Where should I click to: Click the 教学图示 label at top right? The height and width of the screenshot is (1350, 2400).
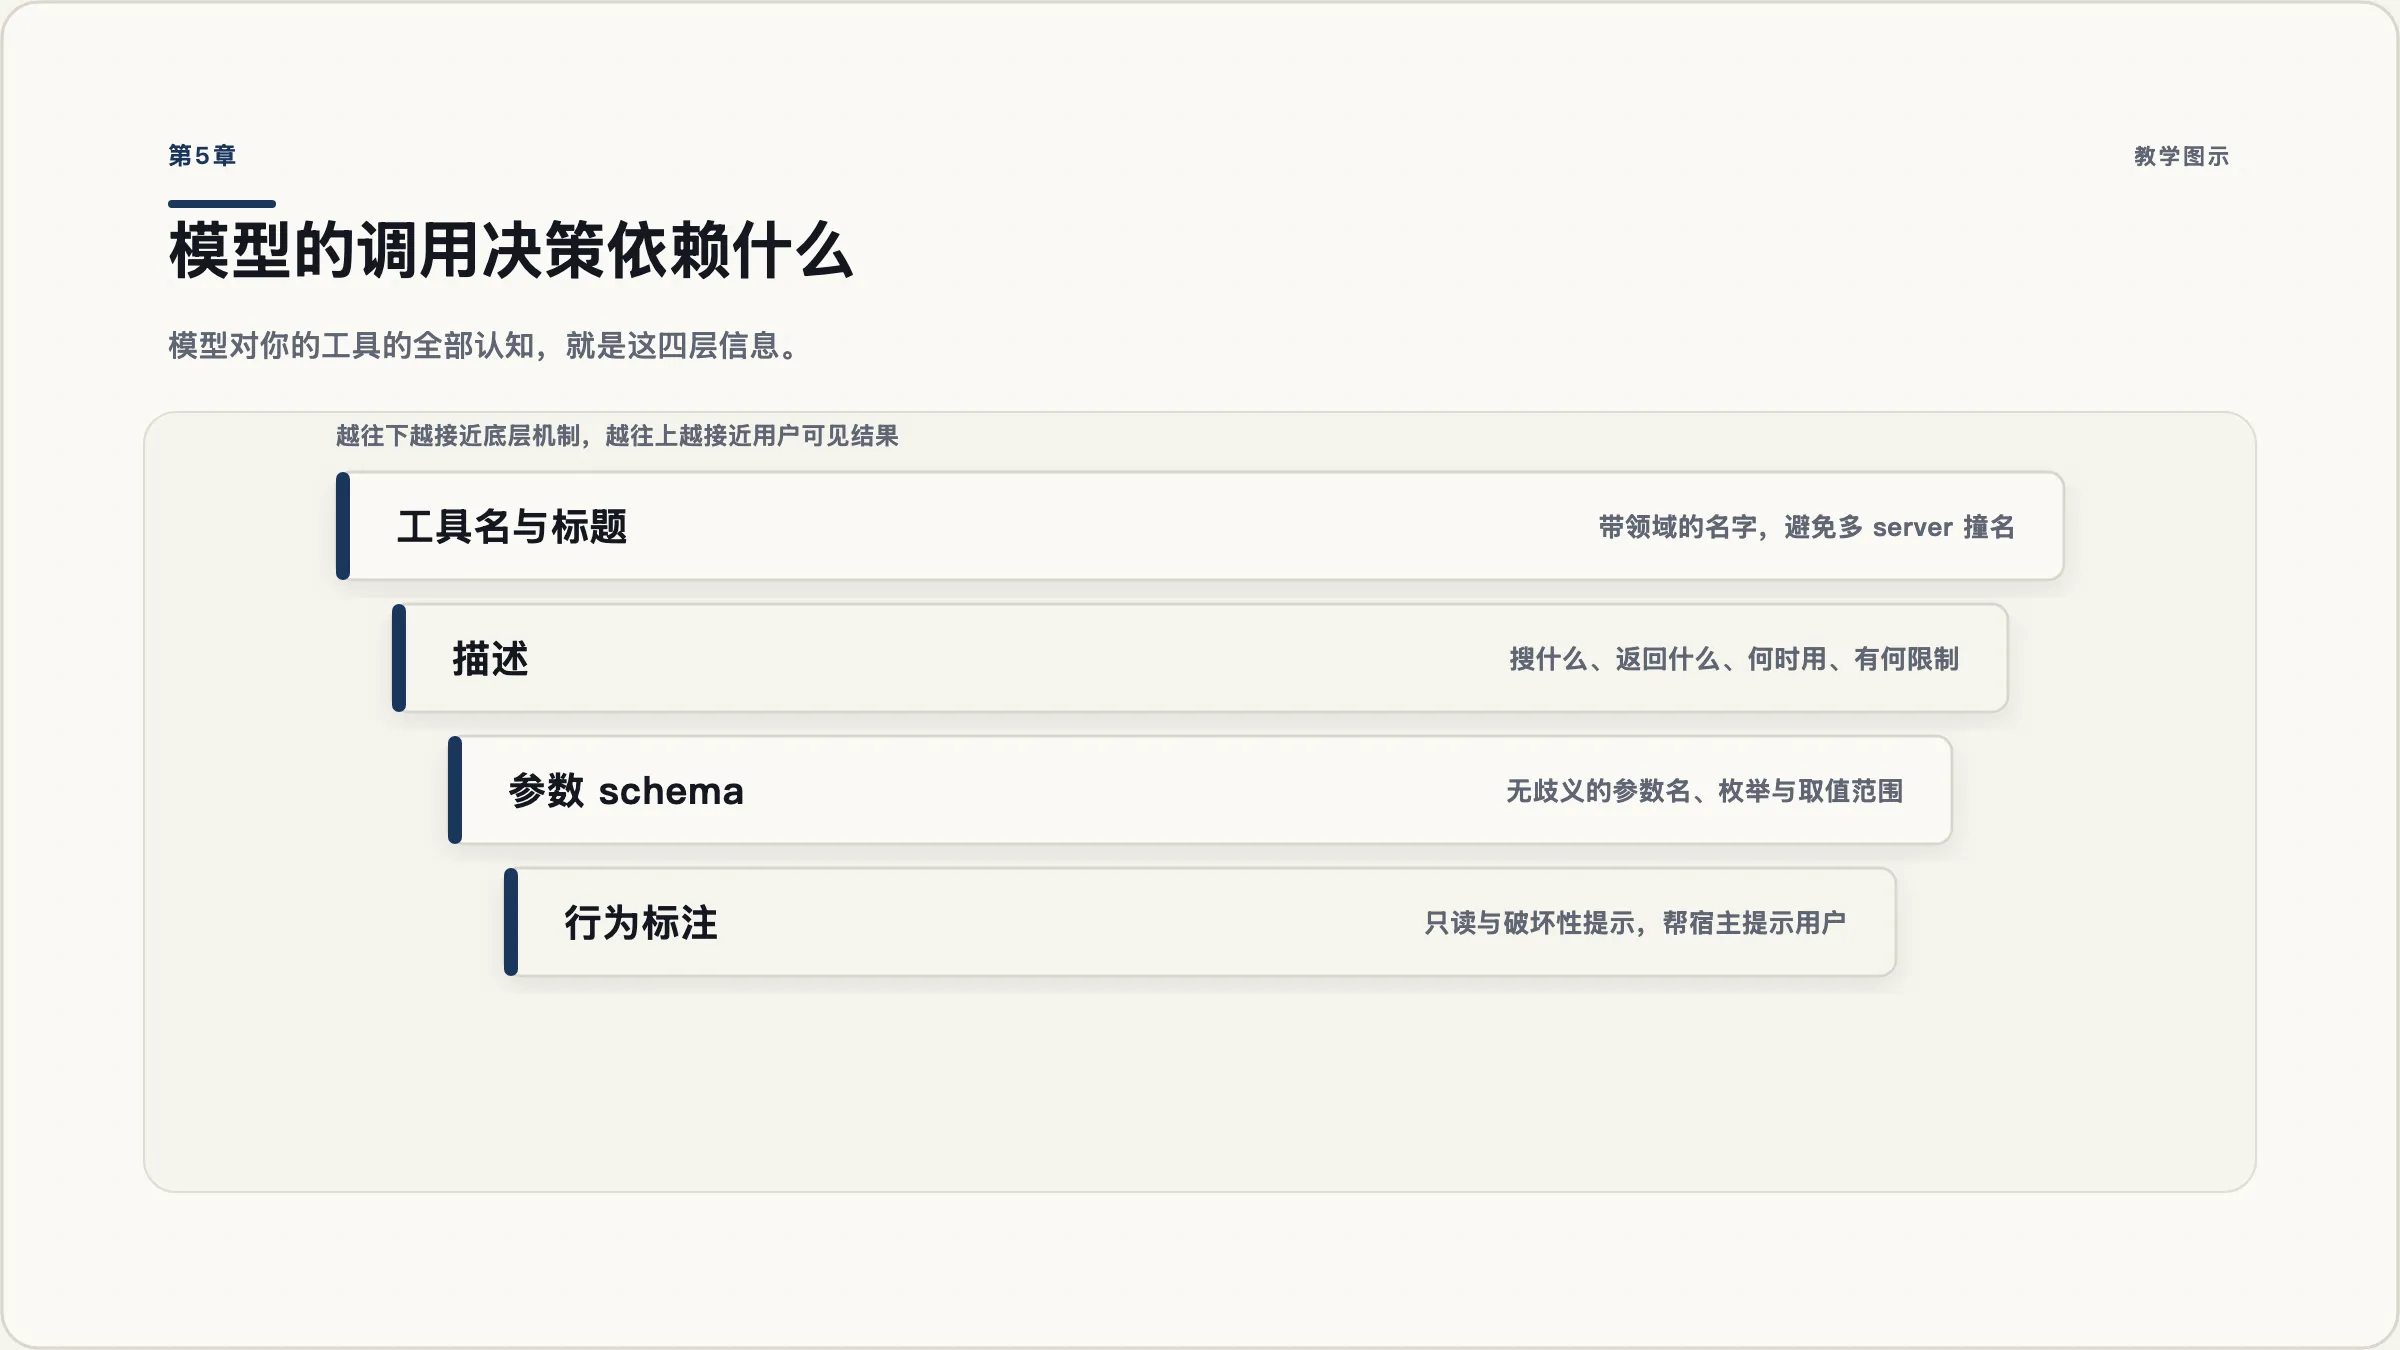click(2181, 156)
